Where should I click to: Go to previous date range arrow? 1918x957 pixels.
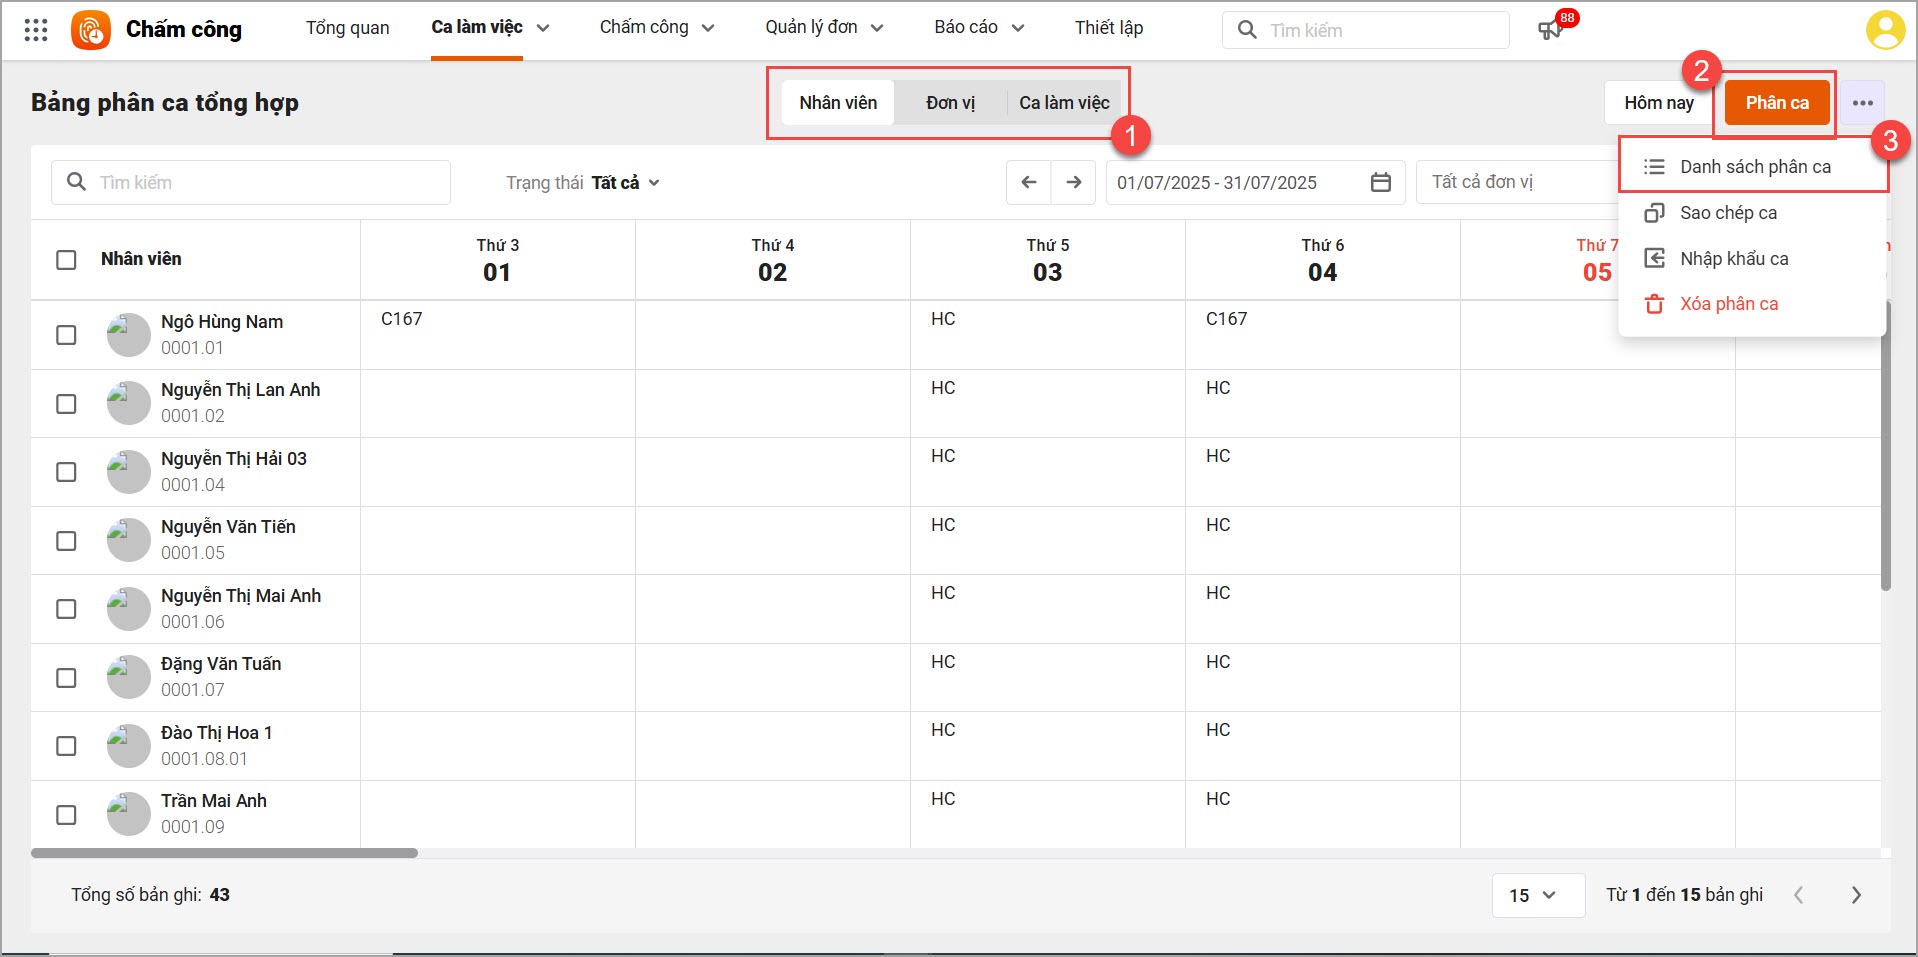tap(1028, 182)
